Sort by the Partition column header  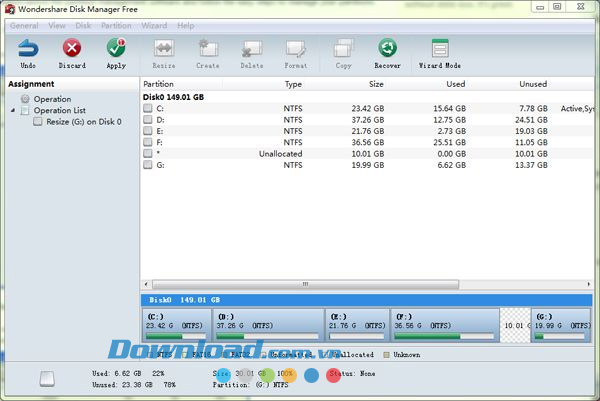pos(158,84)
